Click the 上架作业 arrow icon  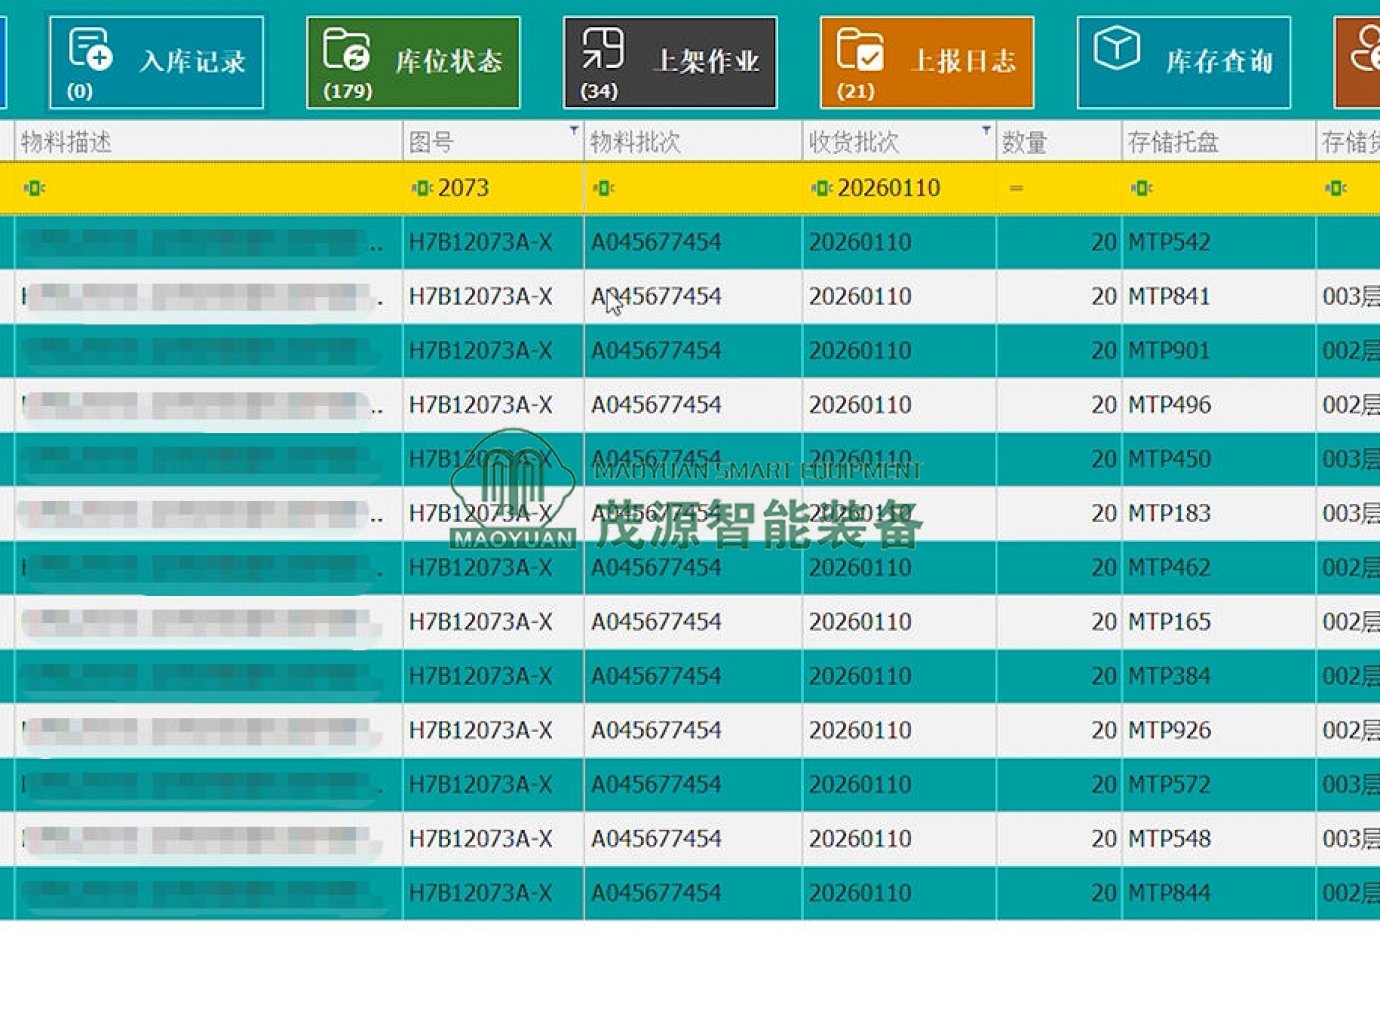tap(602, 49)
